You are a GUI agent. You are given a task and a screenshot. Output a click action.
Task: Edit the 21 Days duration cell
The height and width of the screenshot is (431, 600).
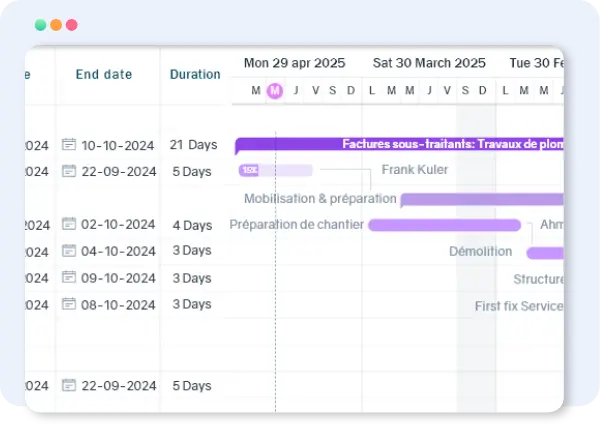pyautogui.click(x=191, y=145)
